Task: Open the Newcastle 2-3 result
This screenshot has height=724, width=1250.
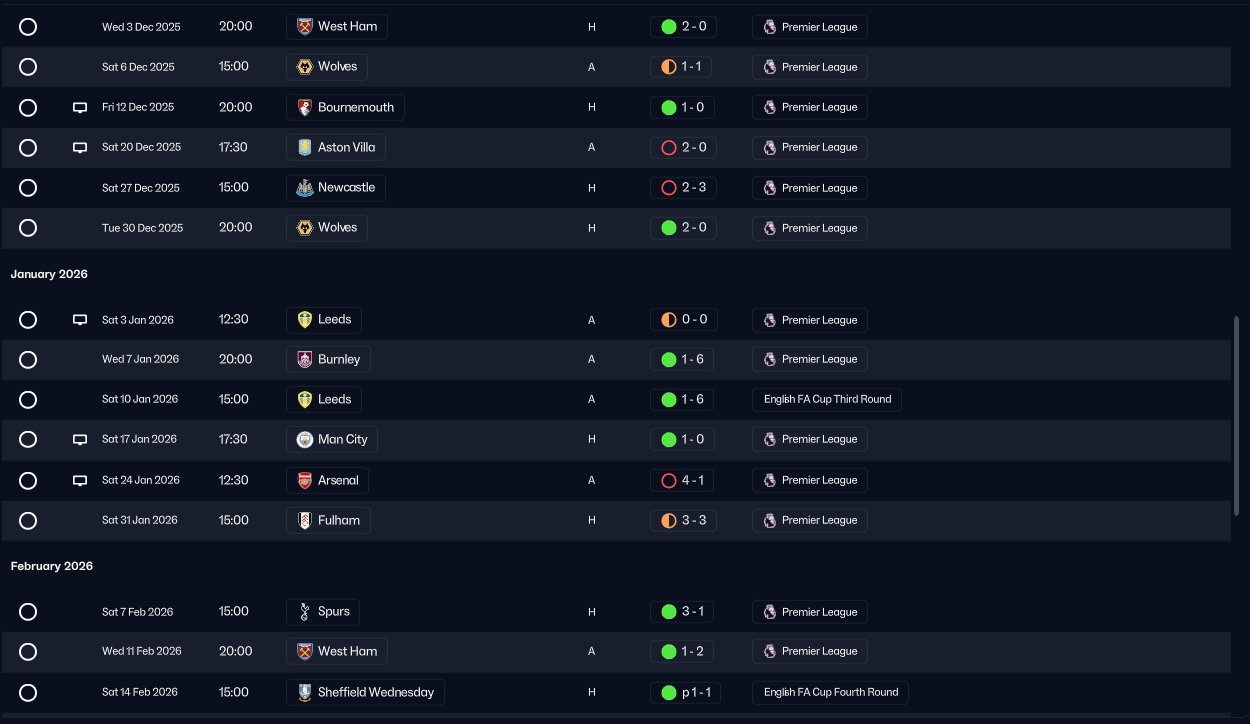Action: tap(684, 188)
